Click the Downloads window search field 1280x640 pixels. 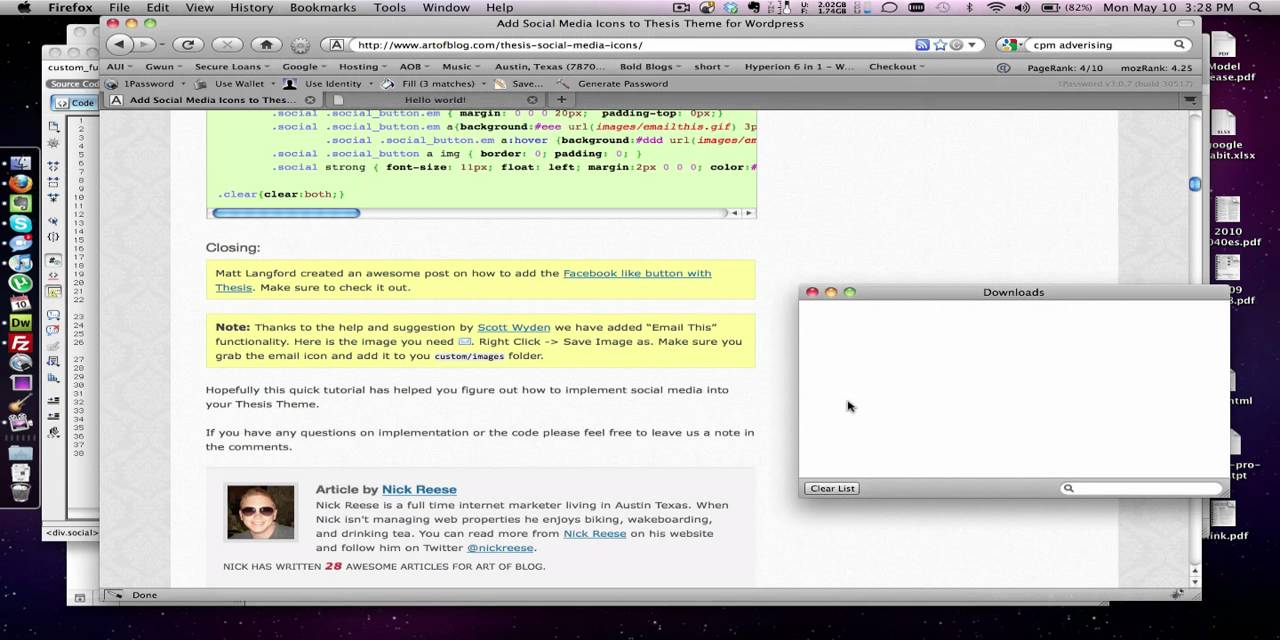(1141, 488)
